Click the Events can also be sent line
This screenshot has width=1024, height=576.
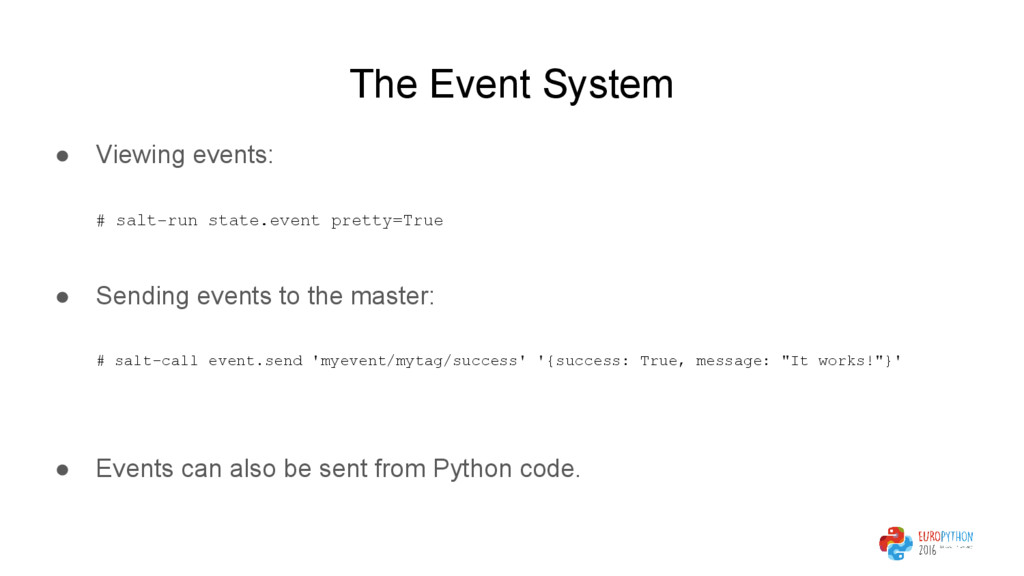pos(338,469)
